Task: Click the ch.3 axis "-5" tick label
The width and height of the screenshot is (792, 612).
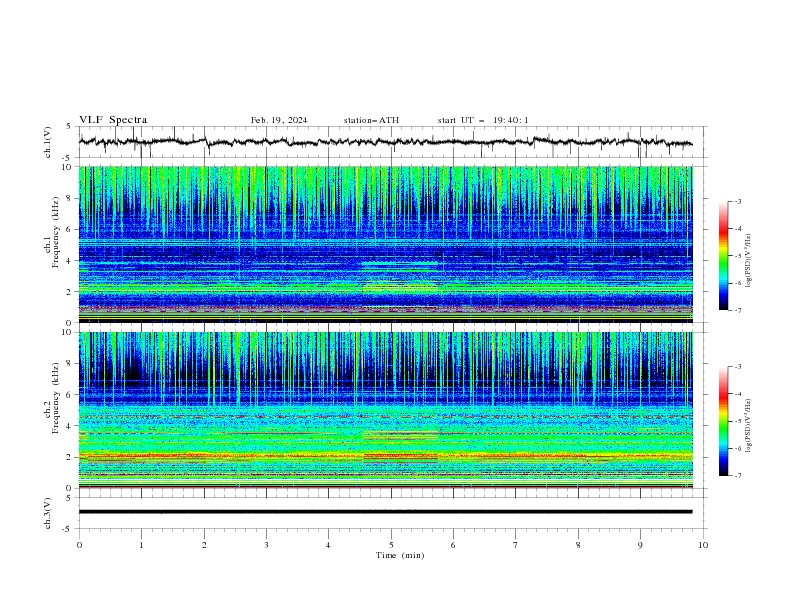Action: pyautogui.click(x=68, y=529)
